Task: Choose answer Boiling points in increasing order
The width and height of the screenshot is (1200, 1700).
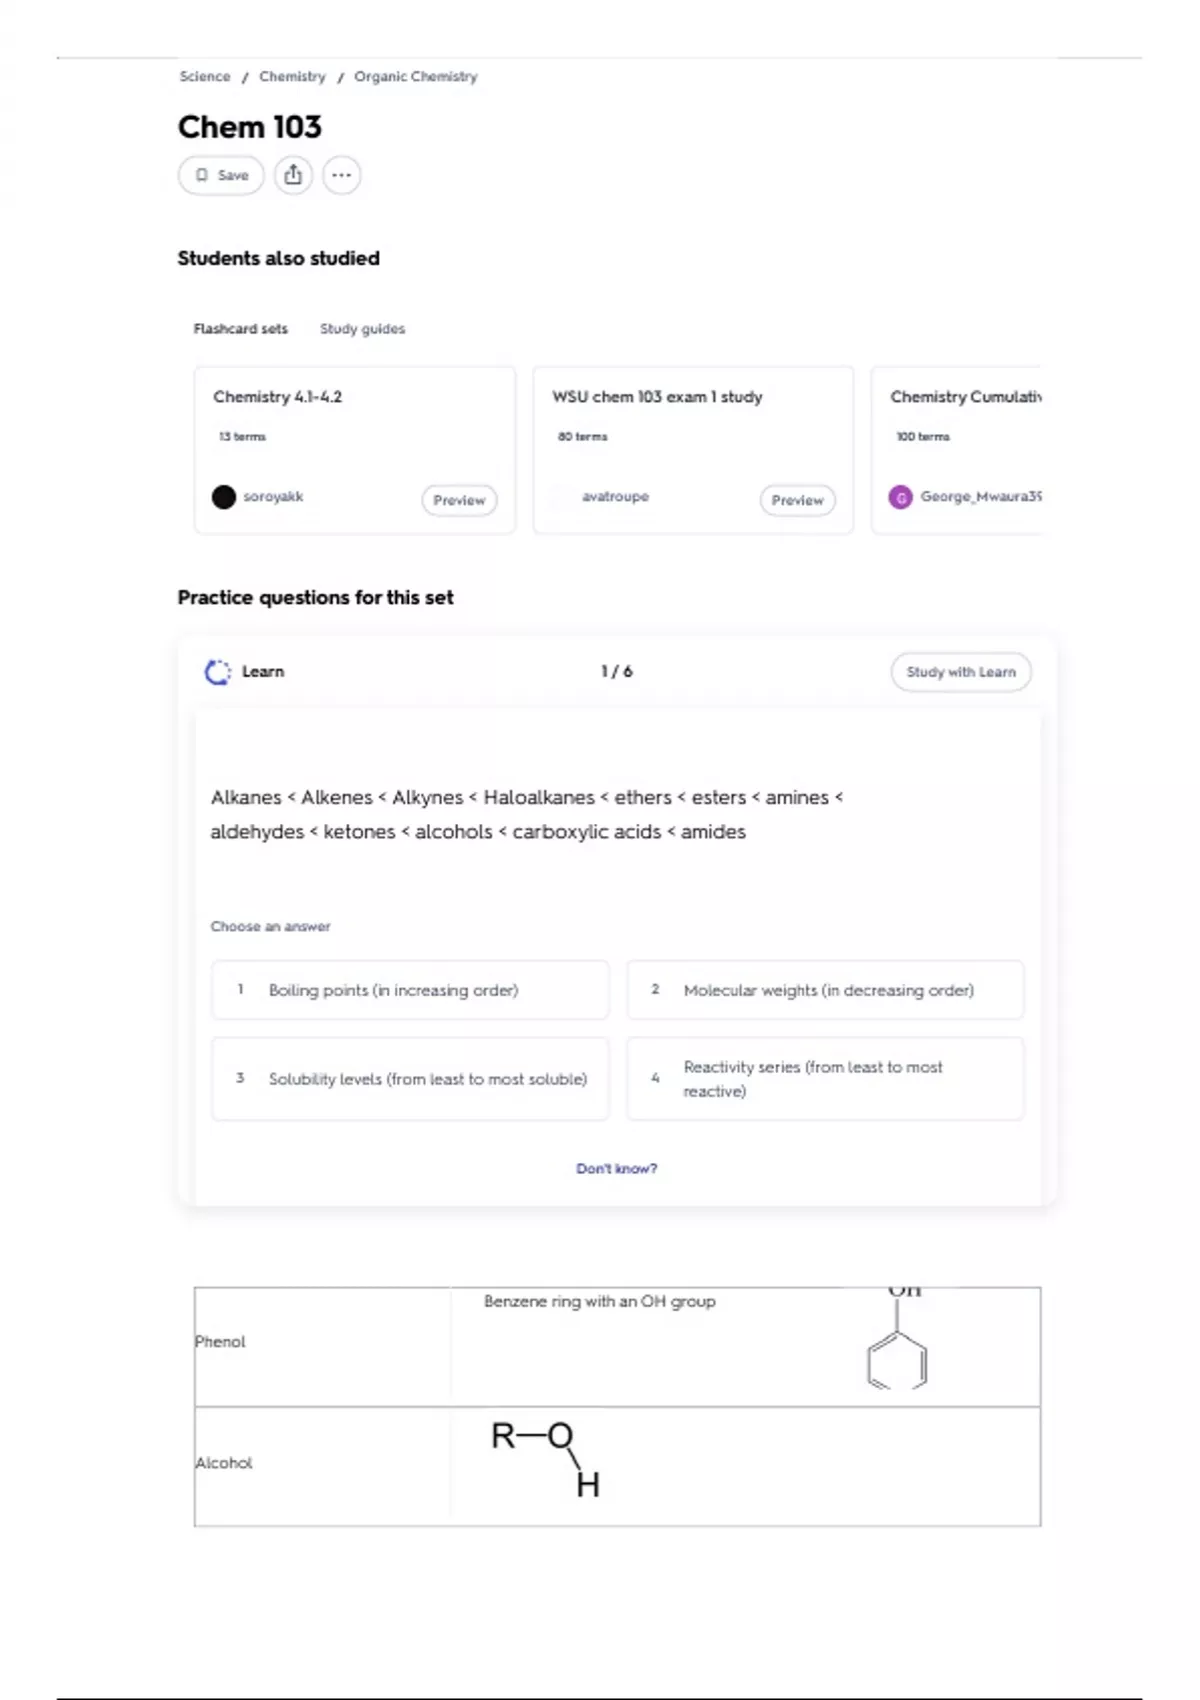Action: pyautogui.click(x=410, y=990)
